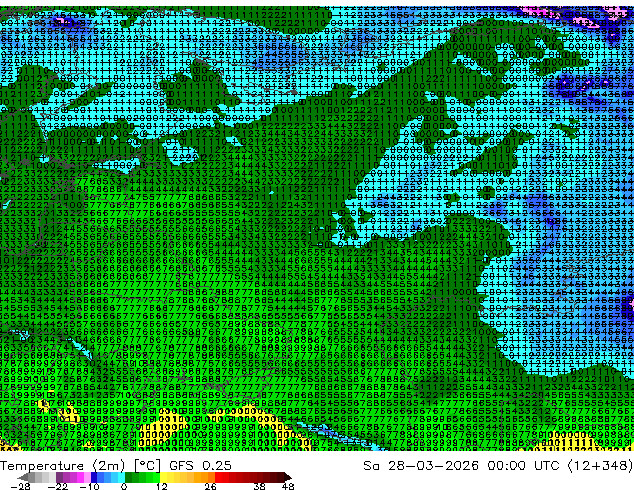Click the "26" legend value
This screenshot has height=490, width=634.
tap(210, 486)
